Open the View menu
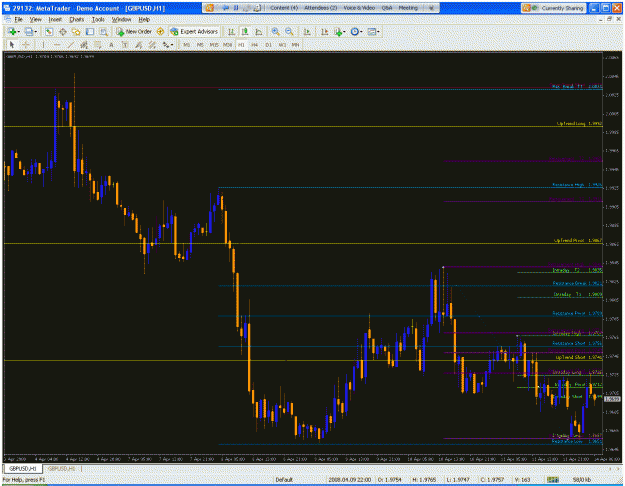 point(35,19)
